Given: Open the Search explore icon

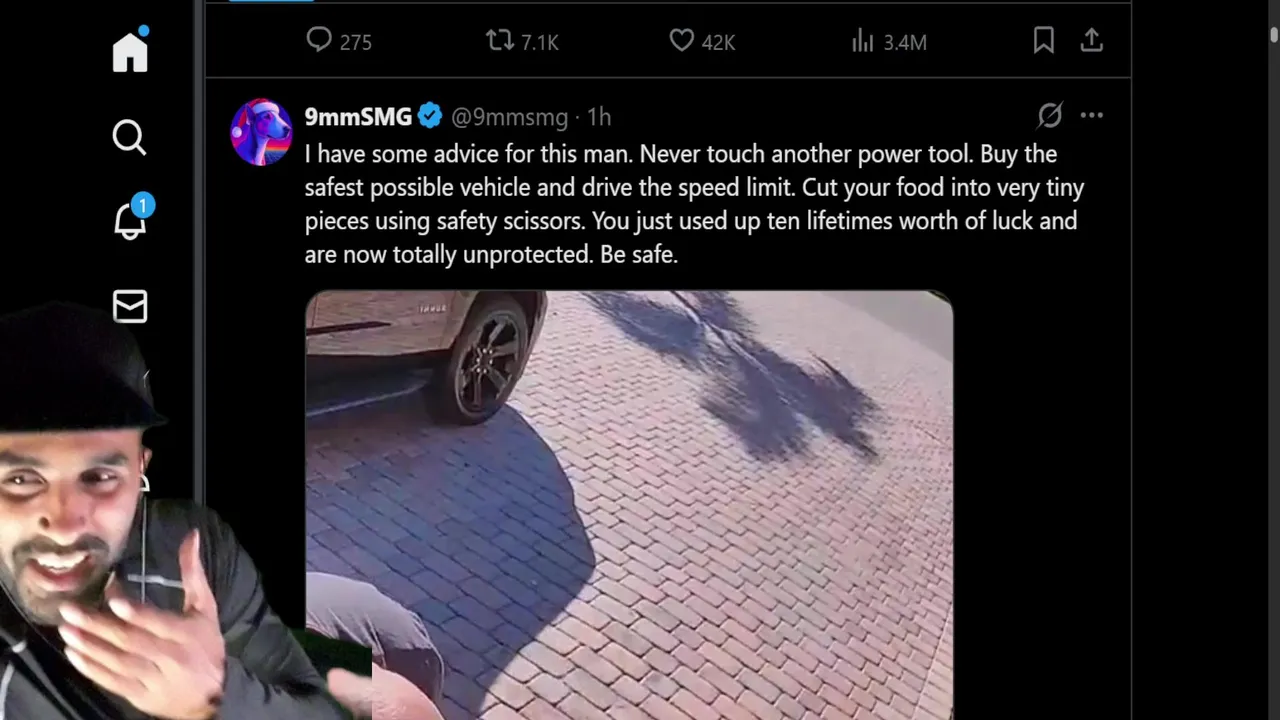Looking at the screenshot, I should (129, 137).
